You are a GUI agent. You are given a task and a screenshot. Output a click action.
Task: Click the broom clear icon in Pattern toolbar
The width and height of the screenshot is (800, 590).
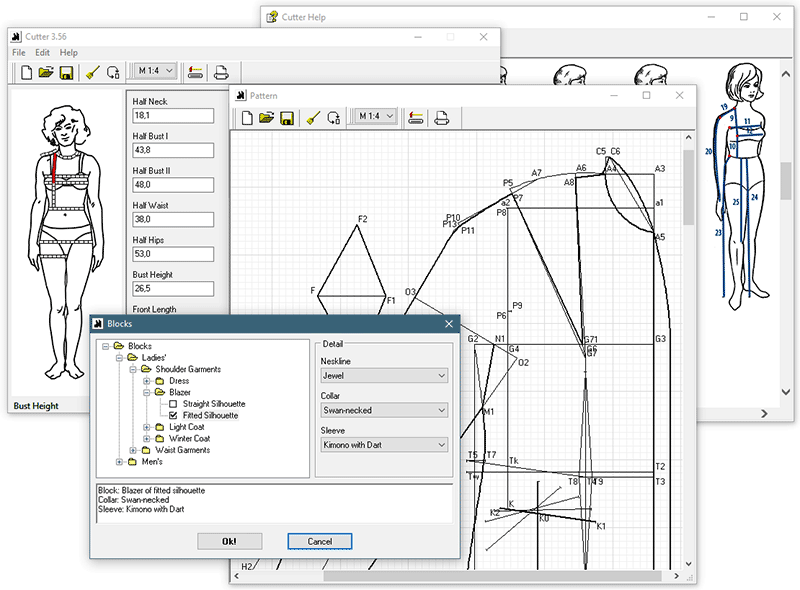tap(313, 117)
